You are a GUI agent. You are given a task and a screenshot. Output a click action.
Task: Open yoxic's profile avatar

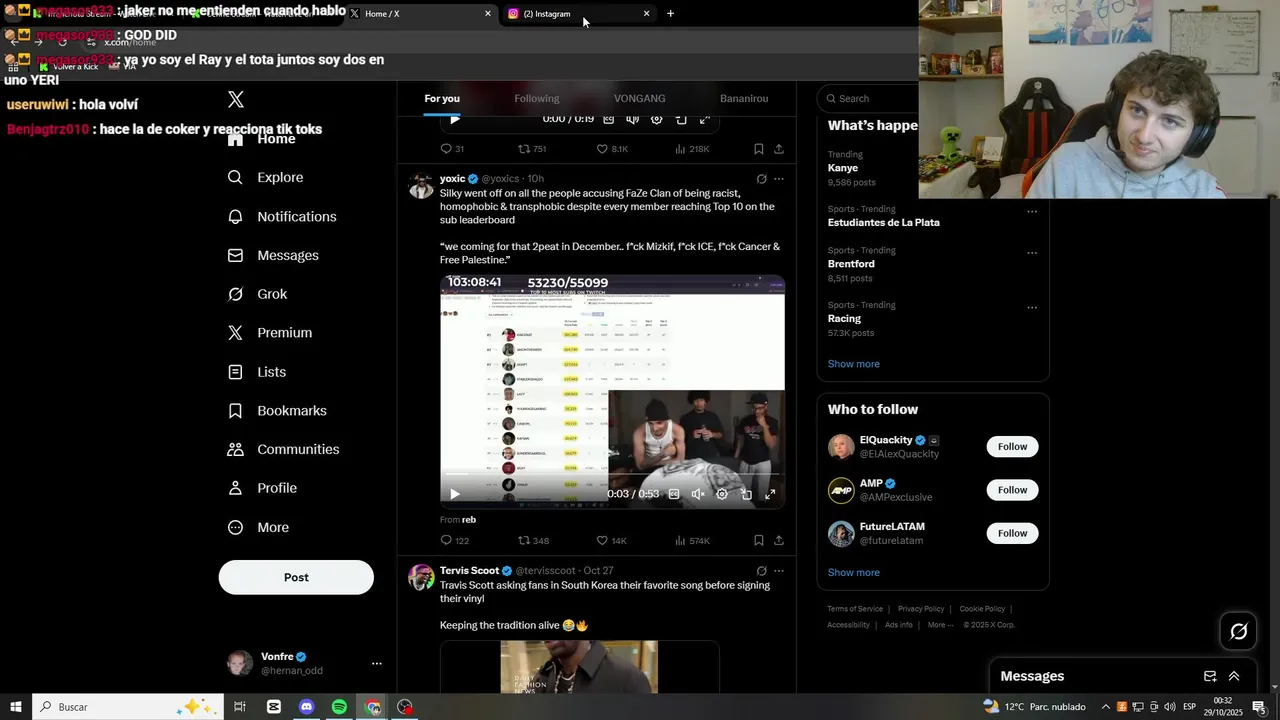click(x=422, y=186)
